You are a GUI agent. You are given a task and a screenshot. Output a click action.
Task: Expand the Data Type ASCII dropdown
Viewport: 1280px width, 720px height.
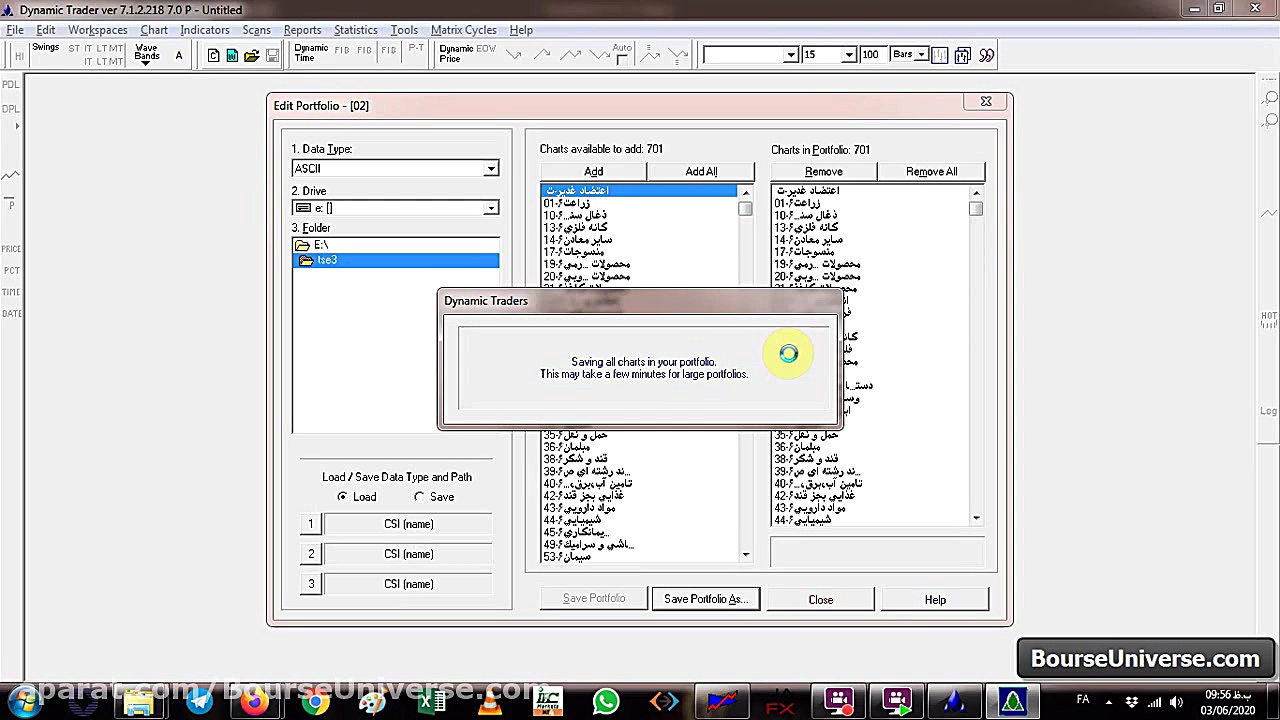click(490, 169)
